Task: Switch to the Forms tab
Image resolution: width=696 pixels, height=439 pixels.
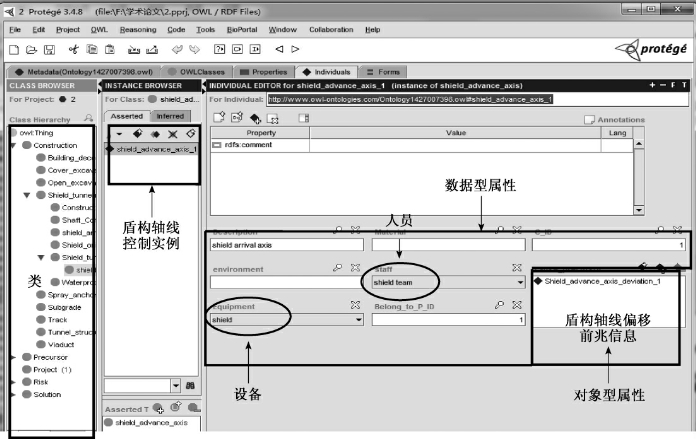Action: pos(384,72)
